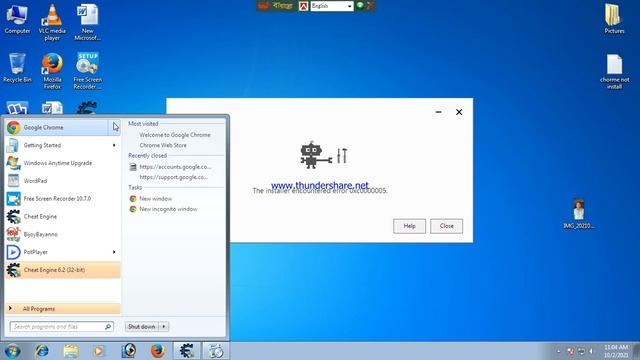Open Mozilla Firefox desktop shortcut
Image resolution: width=640 pixels, height=360 pixels.
tap(52, 71)
